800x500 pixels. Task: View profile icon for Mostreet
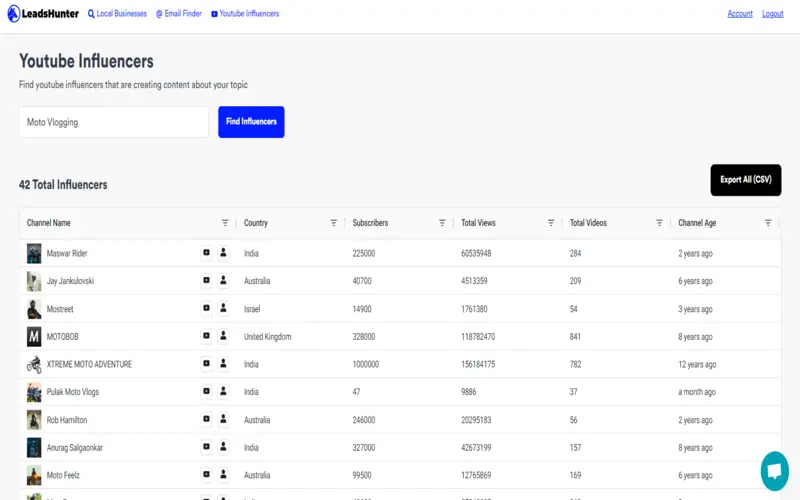223,308
